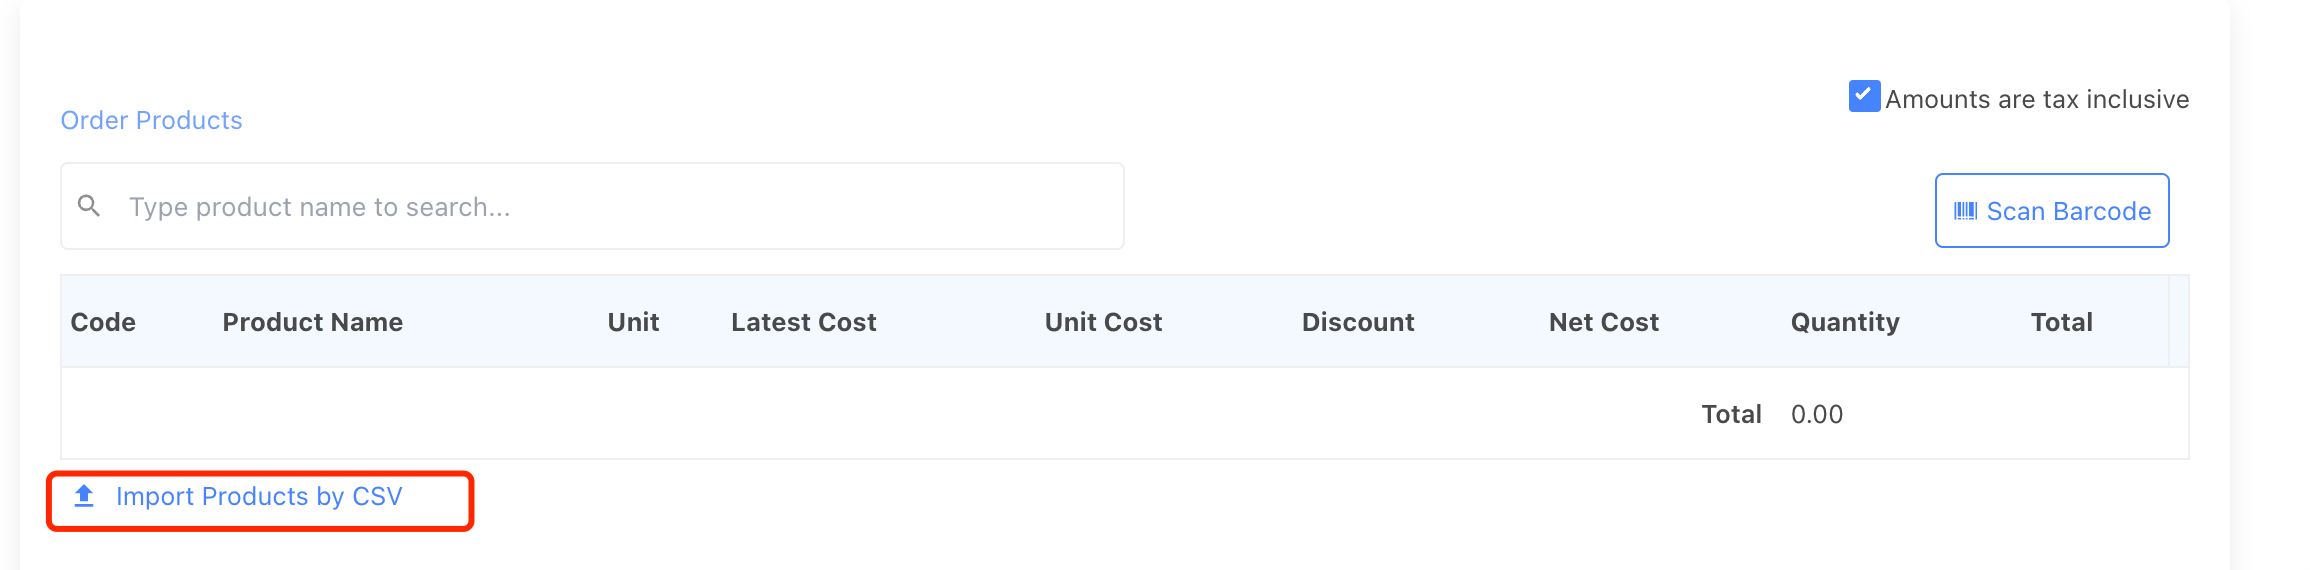Click the Latest Cost column header
2310x570 pixels.
[x=803, y=322]
